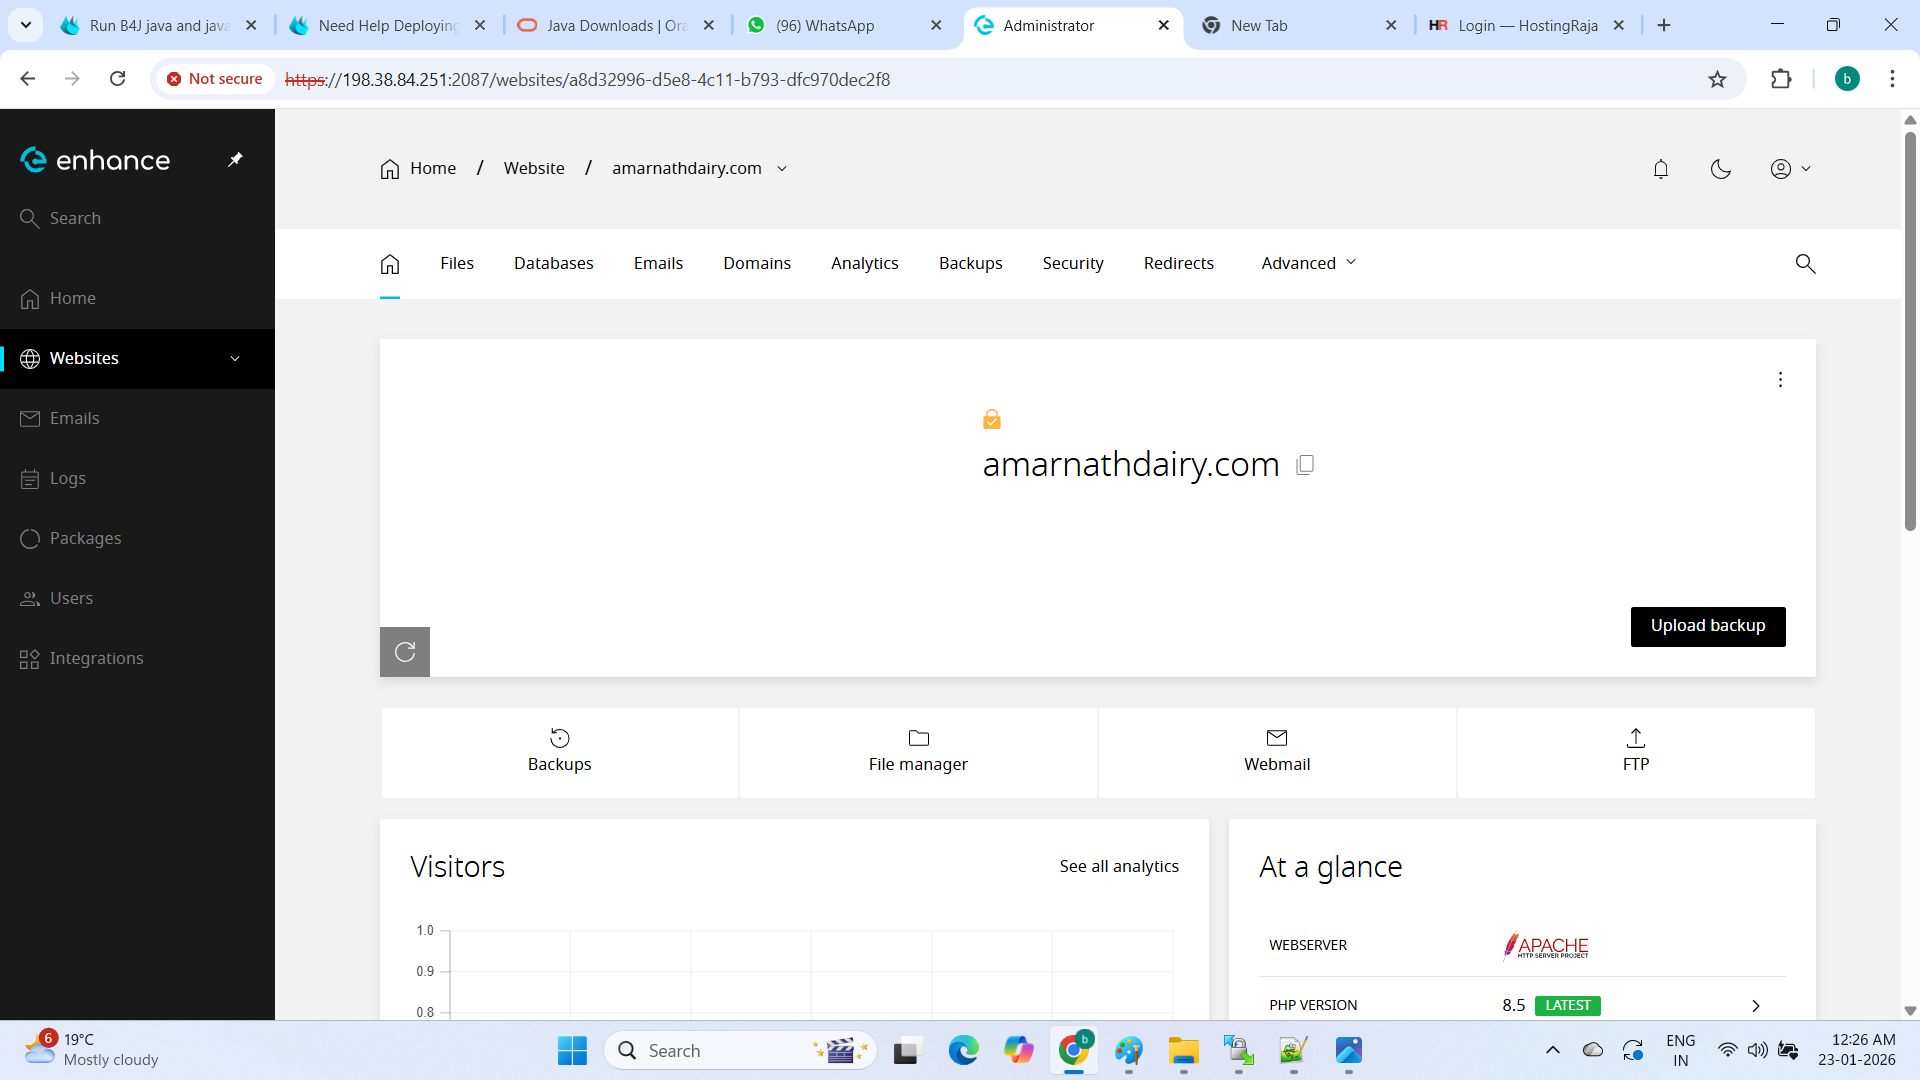Switch to the Databases tab
This screenshot has height=1080, width=1920.
tap(554, 263)
